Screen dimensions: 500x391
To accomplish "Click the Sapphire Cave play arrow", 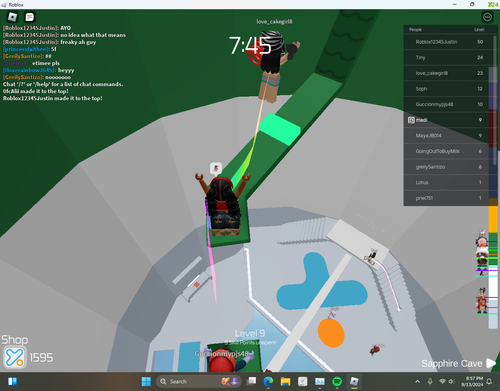I will pos(491,363).
